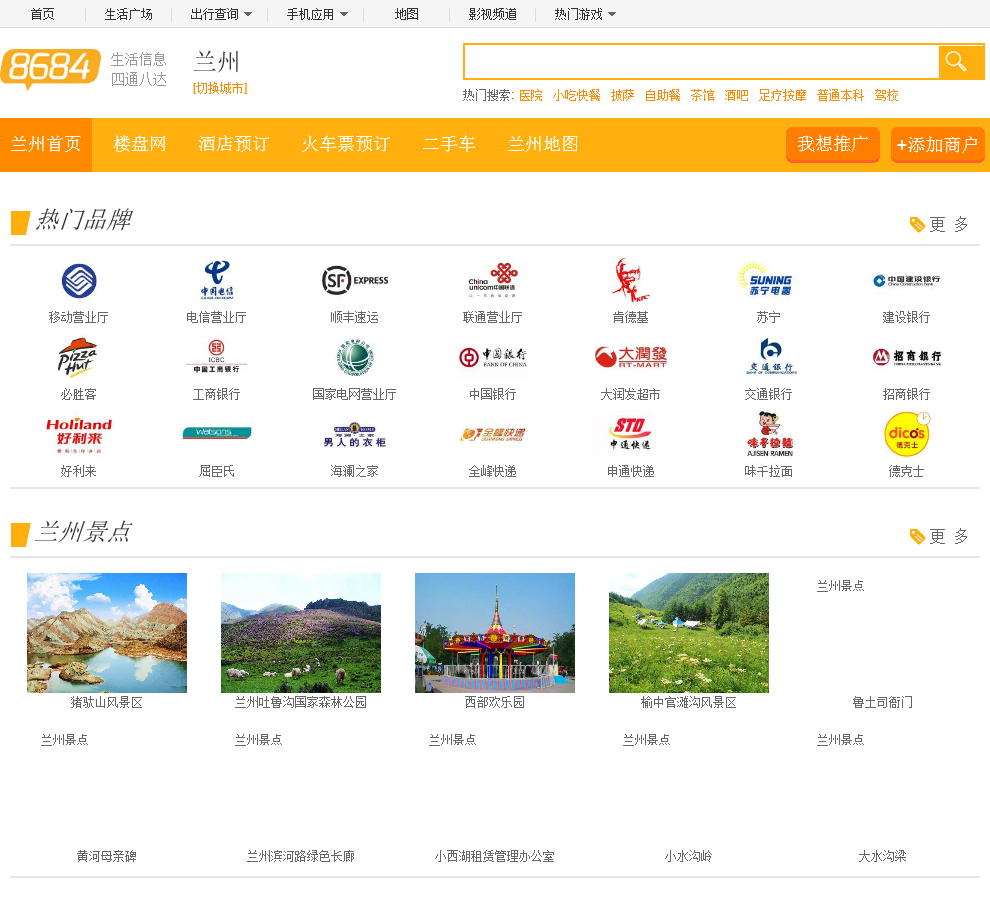Select the 兰州地图 navigation tab
The image size is (990, 900).
[x=543, y=145]
